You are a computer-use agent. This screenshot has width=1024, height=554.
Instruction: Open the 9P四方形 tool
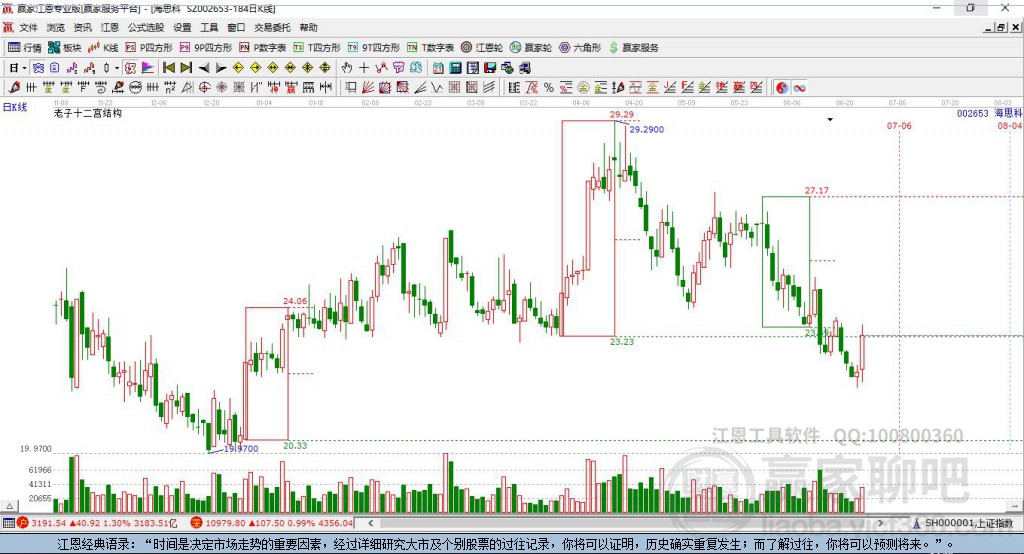(206, 48)
